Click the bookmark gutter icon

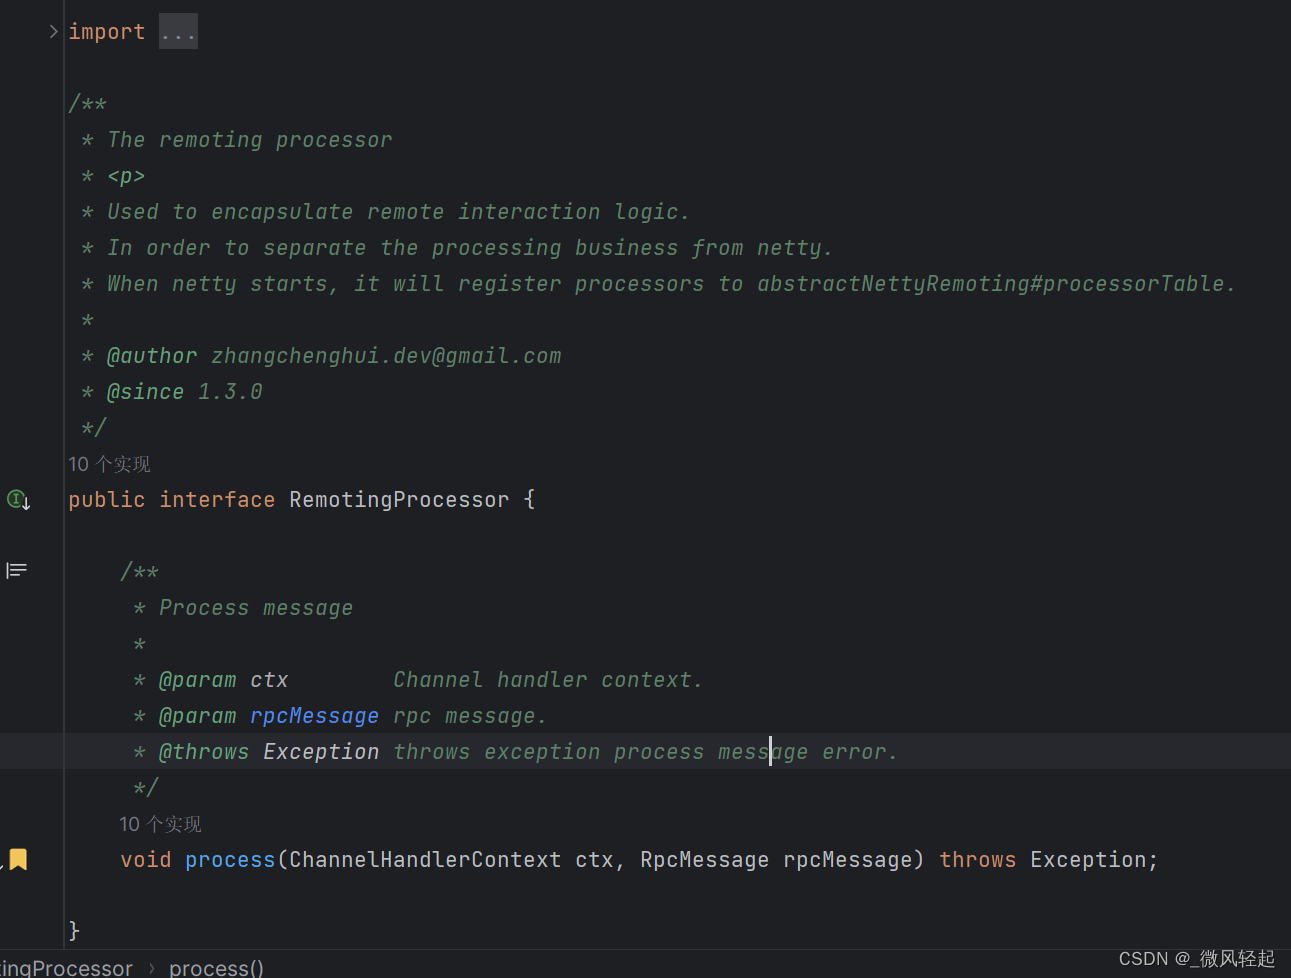pos(18,859)
